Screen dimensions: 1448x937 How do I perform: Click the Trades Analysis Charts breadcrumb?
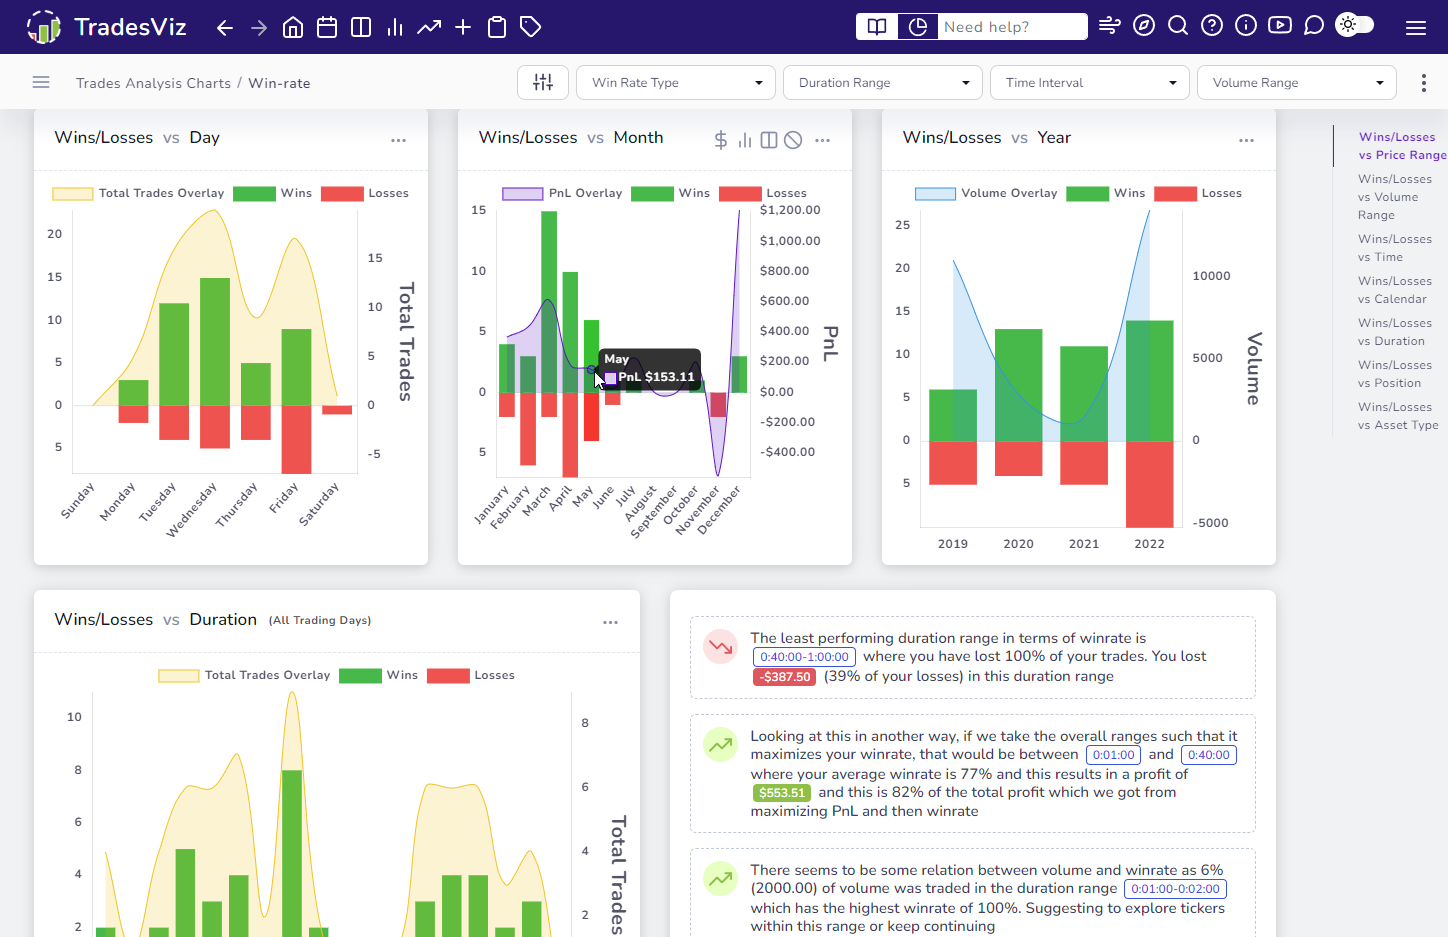coord(153,83)
